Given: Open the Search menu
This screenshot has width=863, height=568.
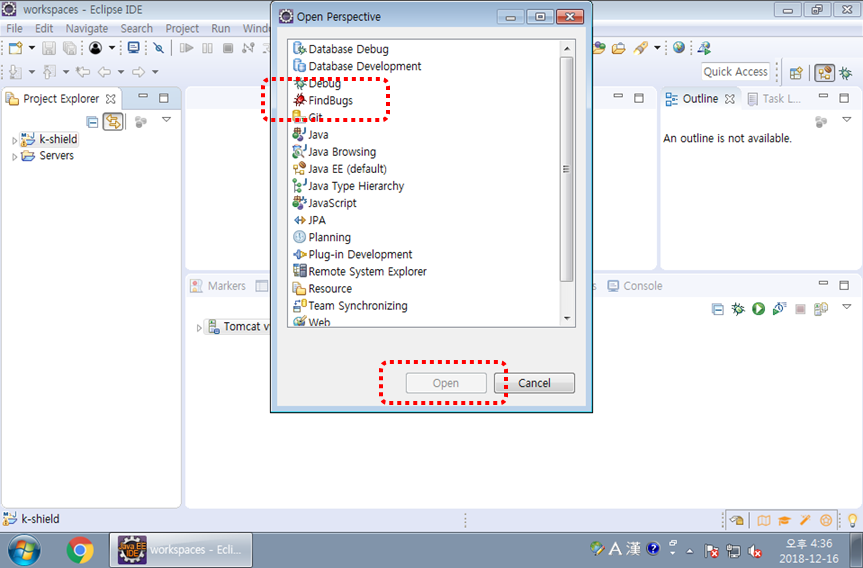Looking at the screenshot, I should (136, 28).
